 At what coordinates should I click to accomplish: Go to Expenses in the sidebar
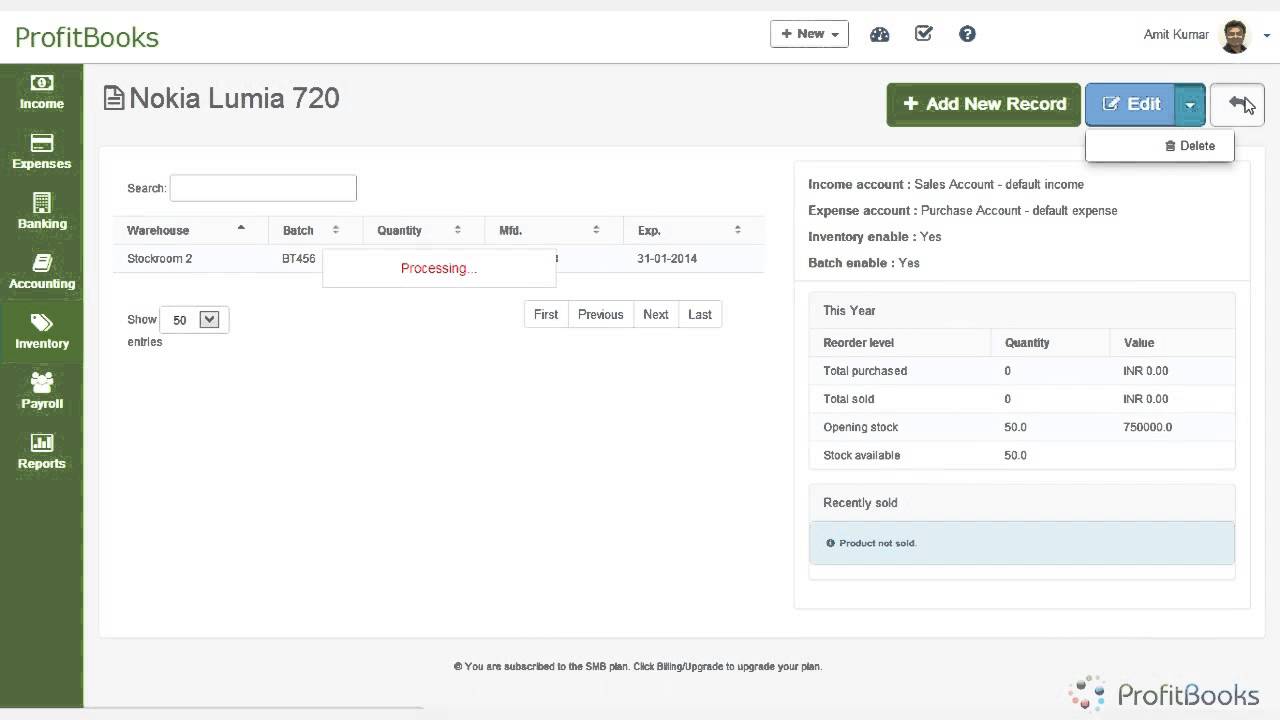click(41, 152)
